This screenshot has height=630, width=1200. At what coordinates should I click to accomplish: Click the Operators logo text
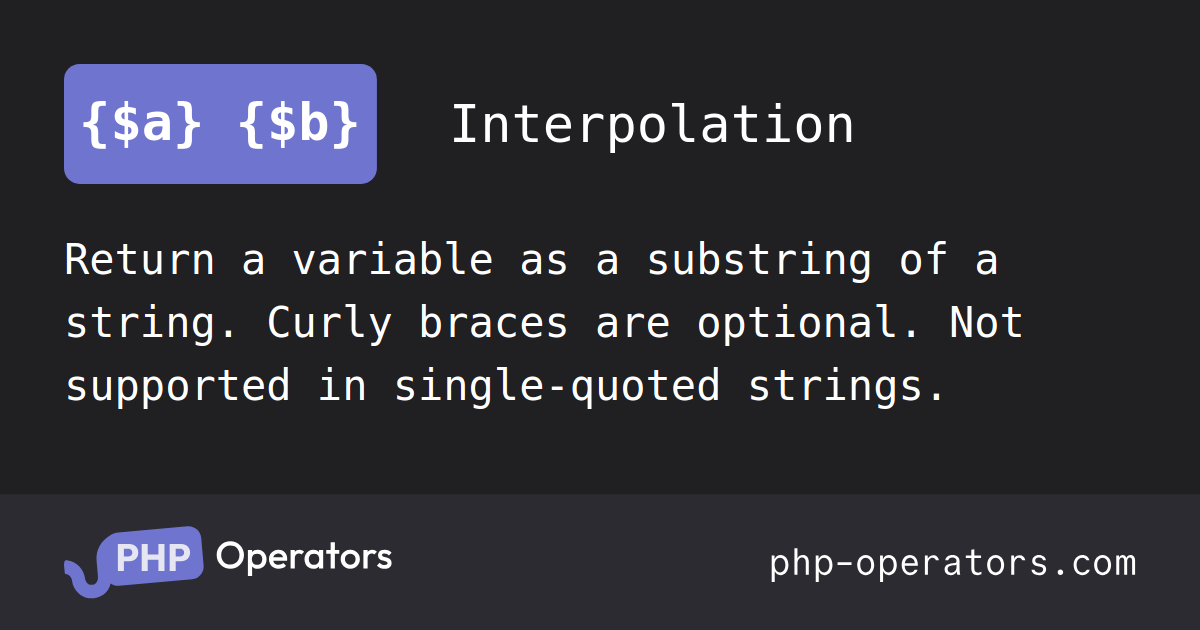[304, 556]
